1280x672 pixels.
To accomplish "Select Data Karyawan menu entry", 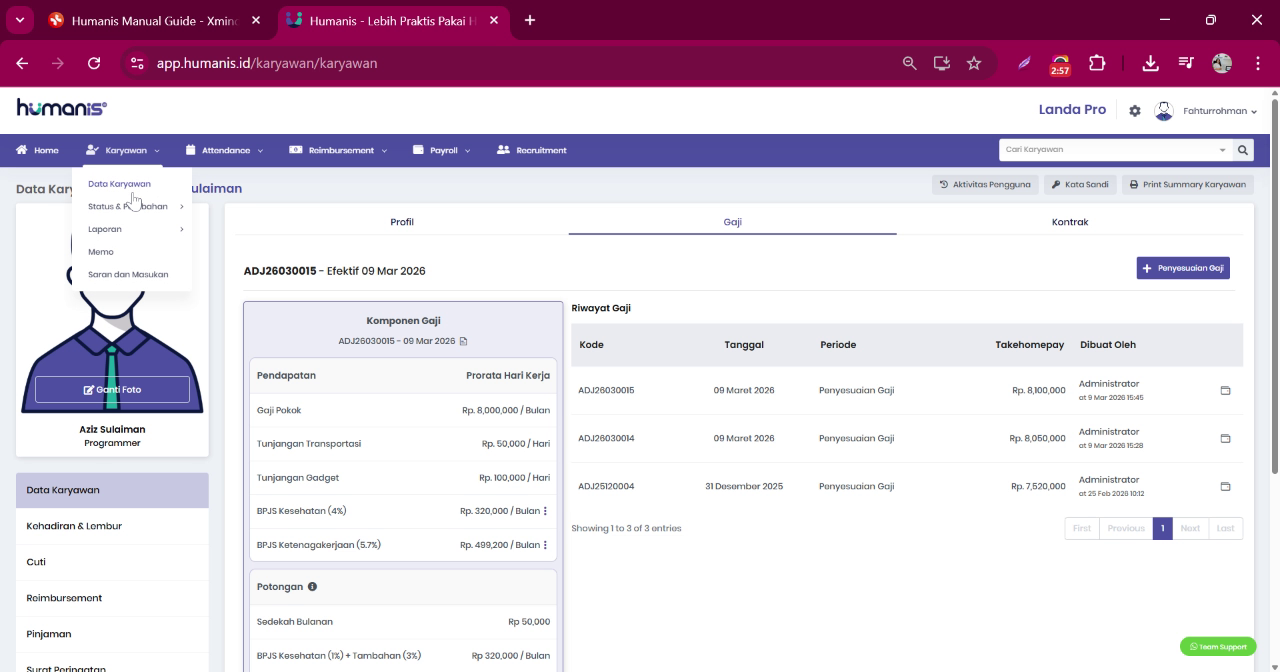I will click(119, 184).
